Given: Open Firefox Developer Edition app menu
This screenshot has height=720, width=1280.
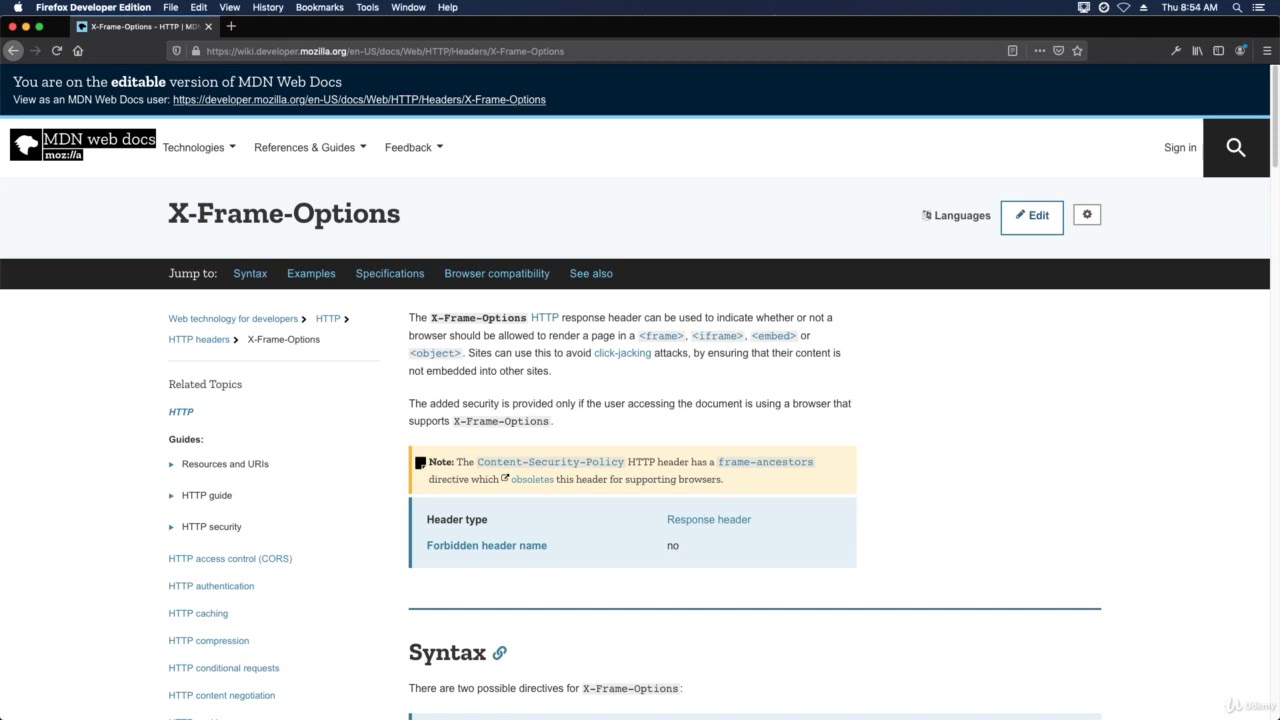Looking at the screenshot, I should click(93, 7).
